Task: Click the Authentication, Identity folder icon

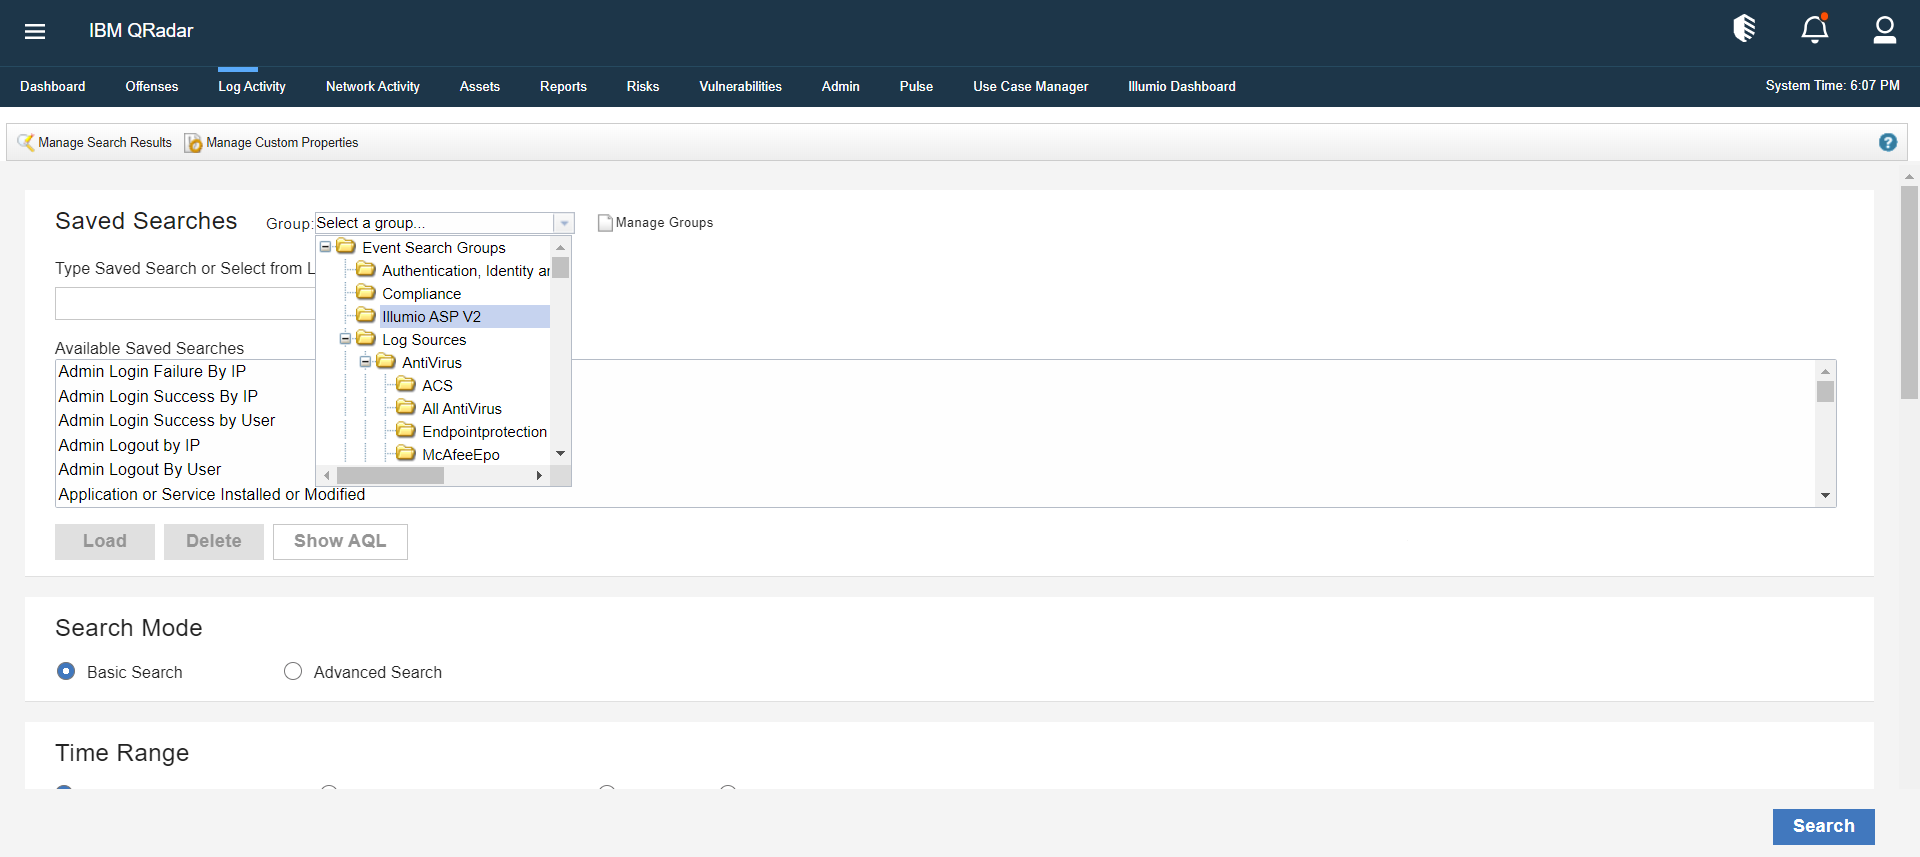Action: pos(366,269)
